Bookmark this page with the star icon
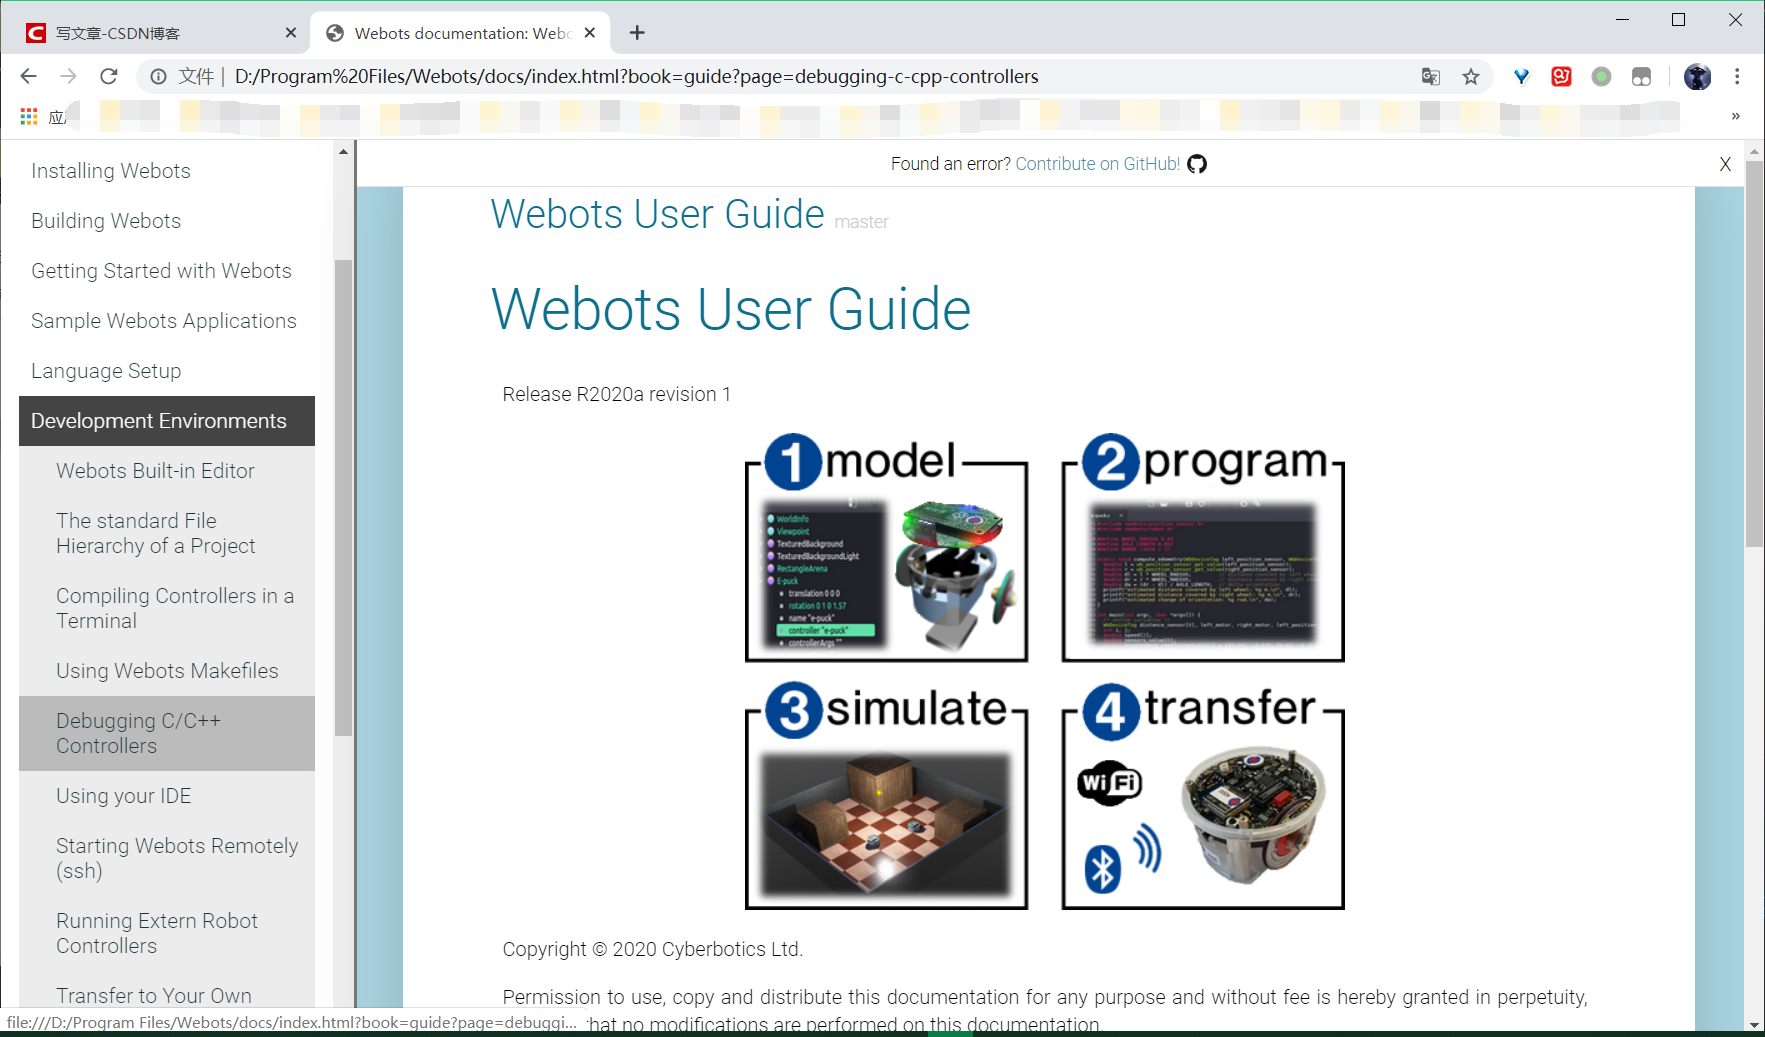 [x=1470, y=76]
